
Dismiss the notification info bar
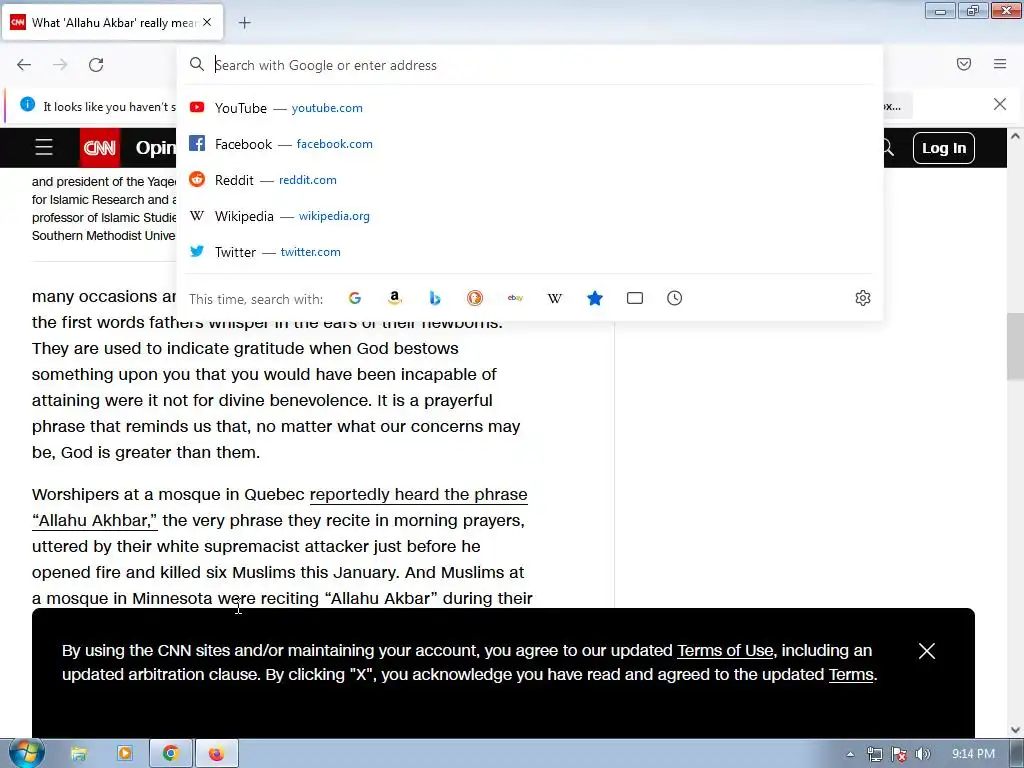click(x=1000, y=104)
